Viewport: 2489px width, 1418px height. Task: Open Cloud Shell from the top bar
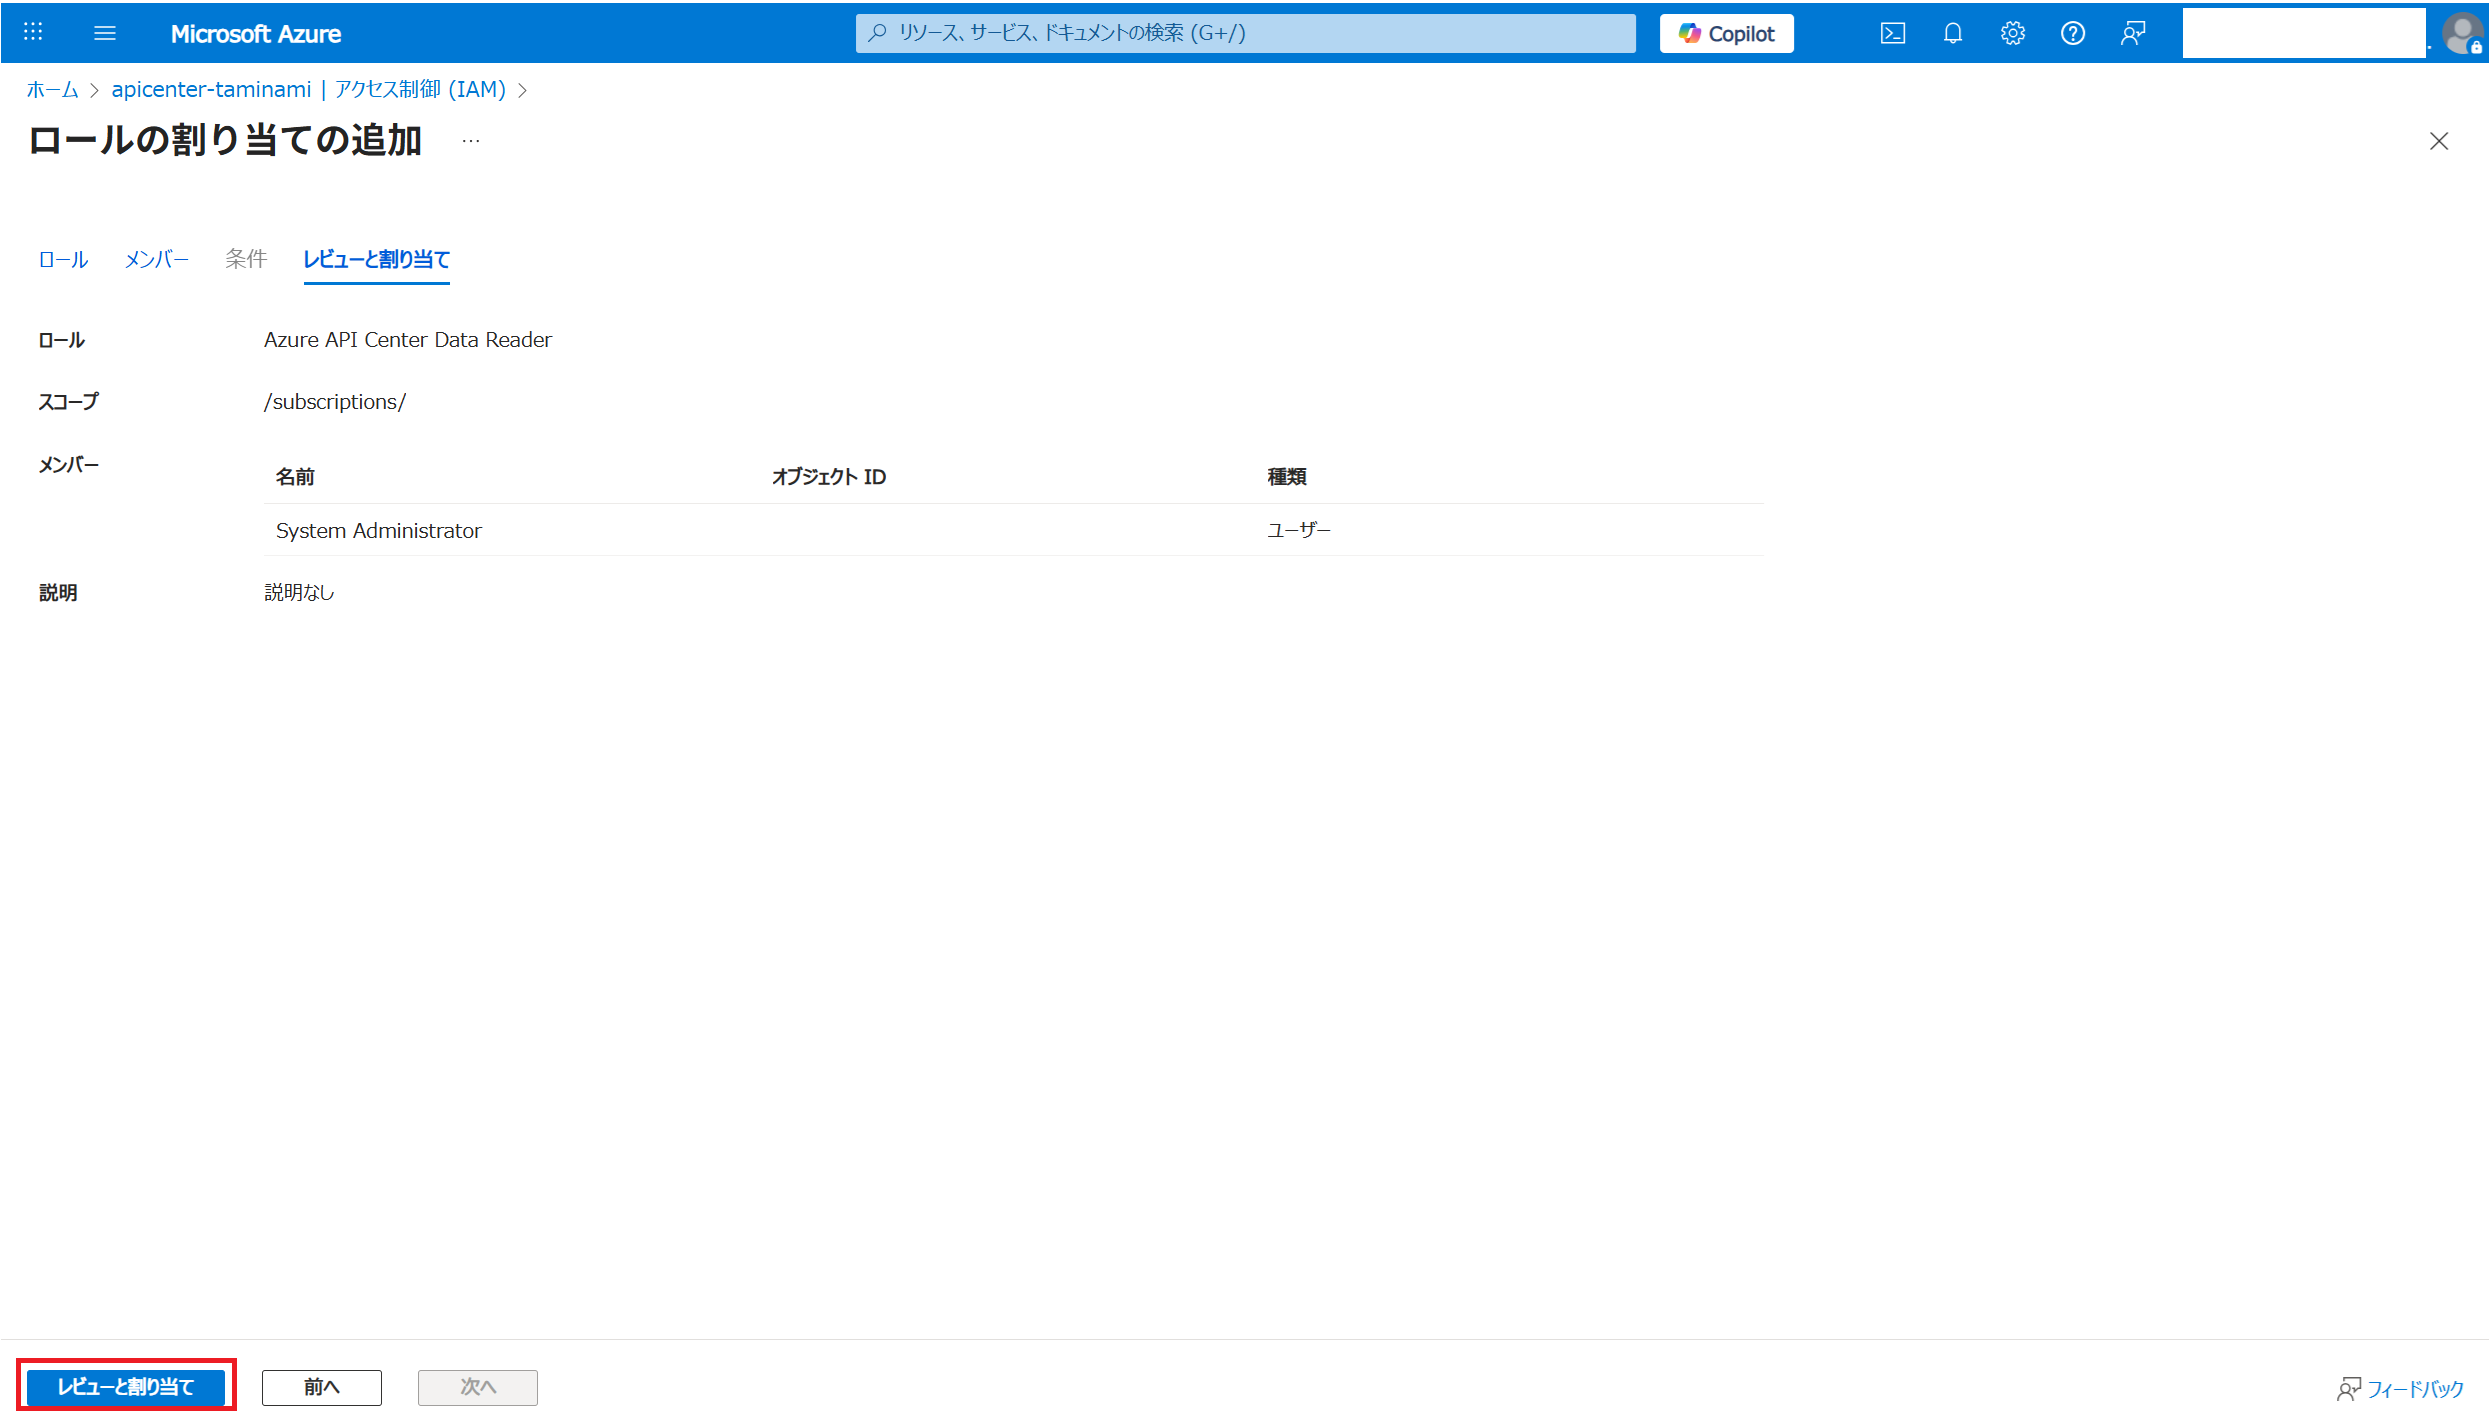tap(1892, 33)
